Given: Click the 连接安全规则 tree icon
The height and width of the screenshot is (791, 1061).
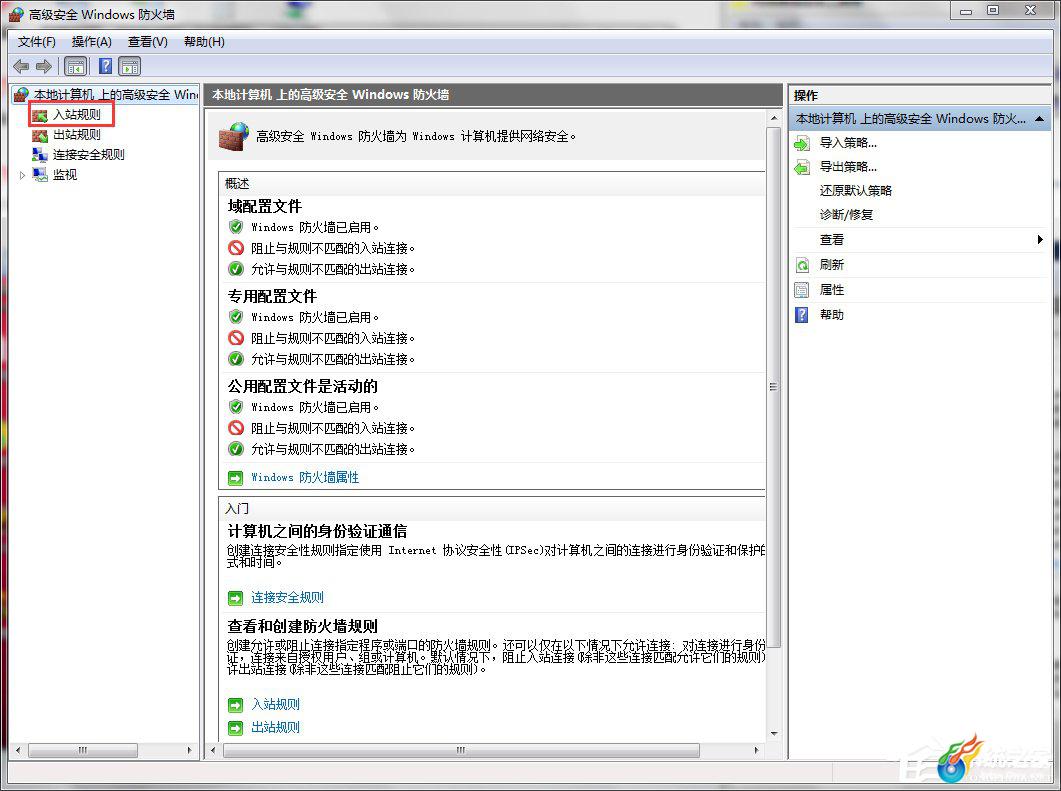Looking at the screenshot, I should (40, 155).
